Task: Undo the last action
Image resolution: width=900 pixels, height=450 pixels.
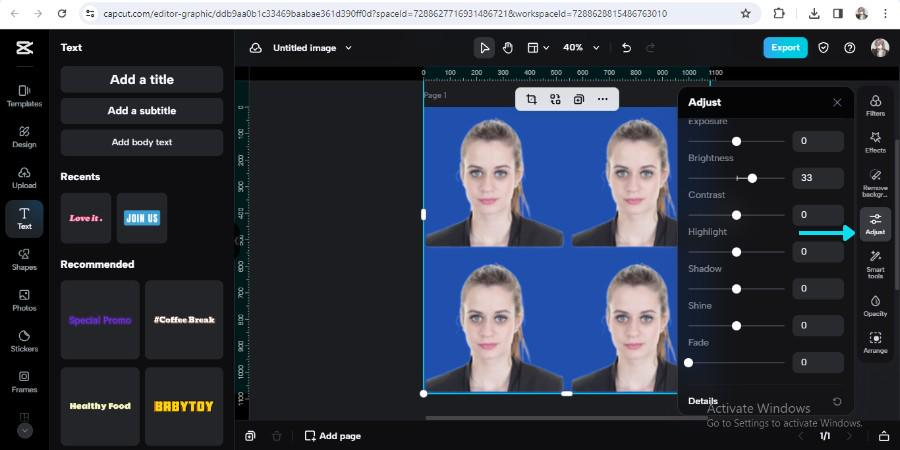Action: pos(626,48)
